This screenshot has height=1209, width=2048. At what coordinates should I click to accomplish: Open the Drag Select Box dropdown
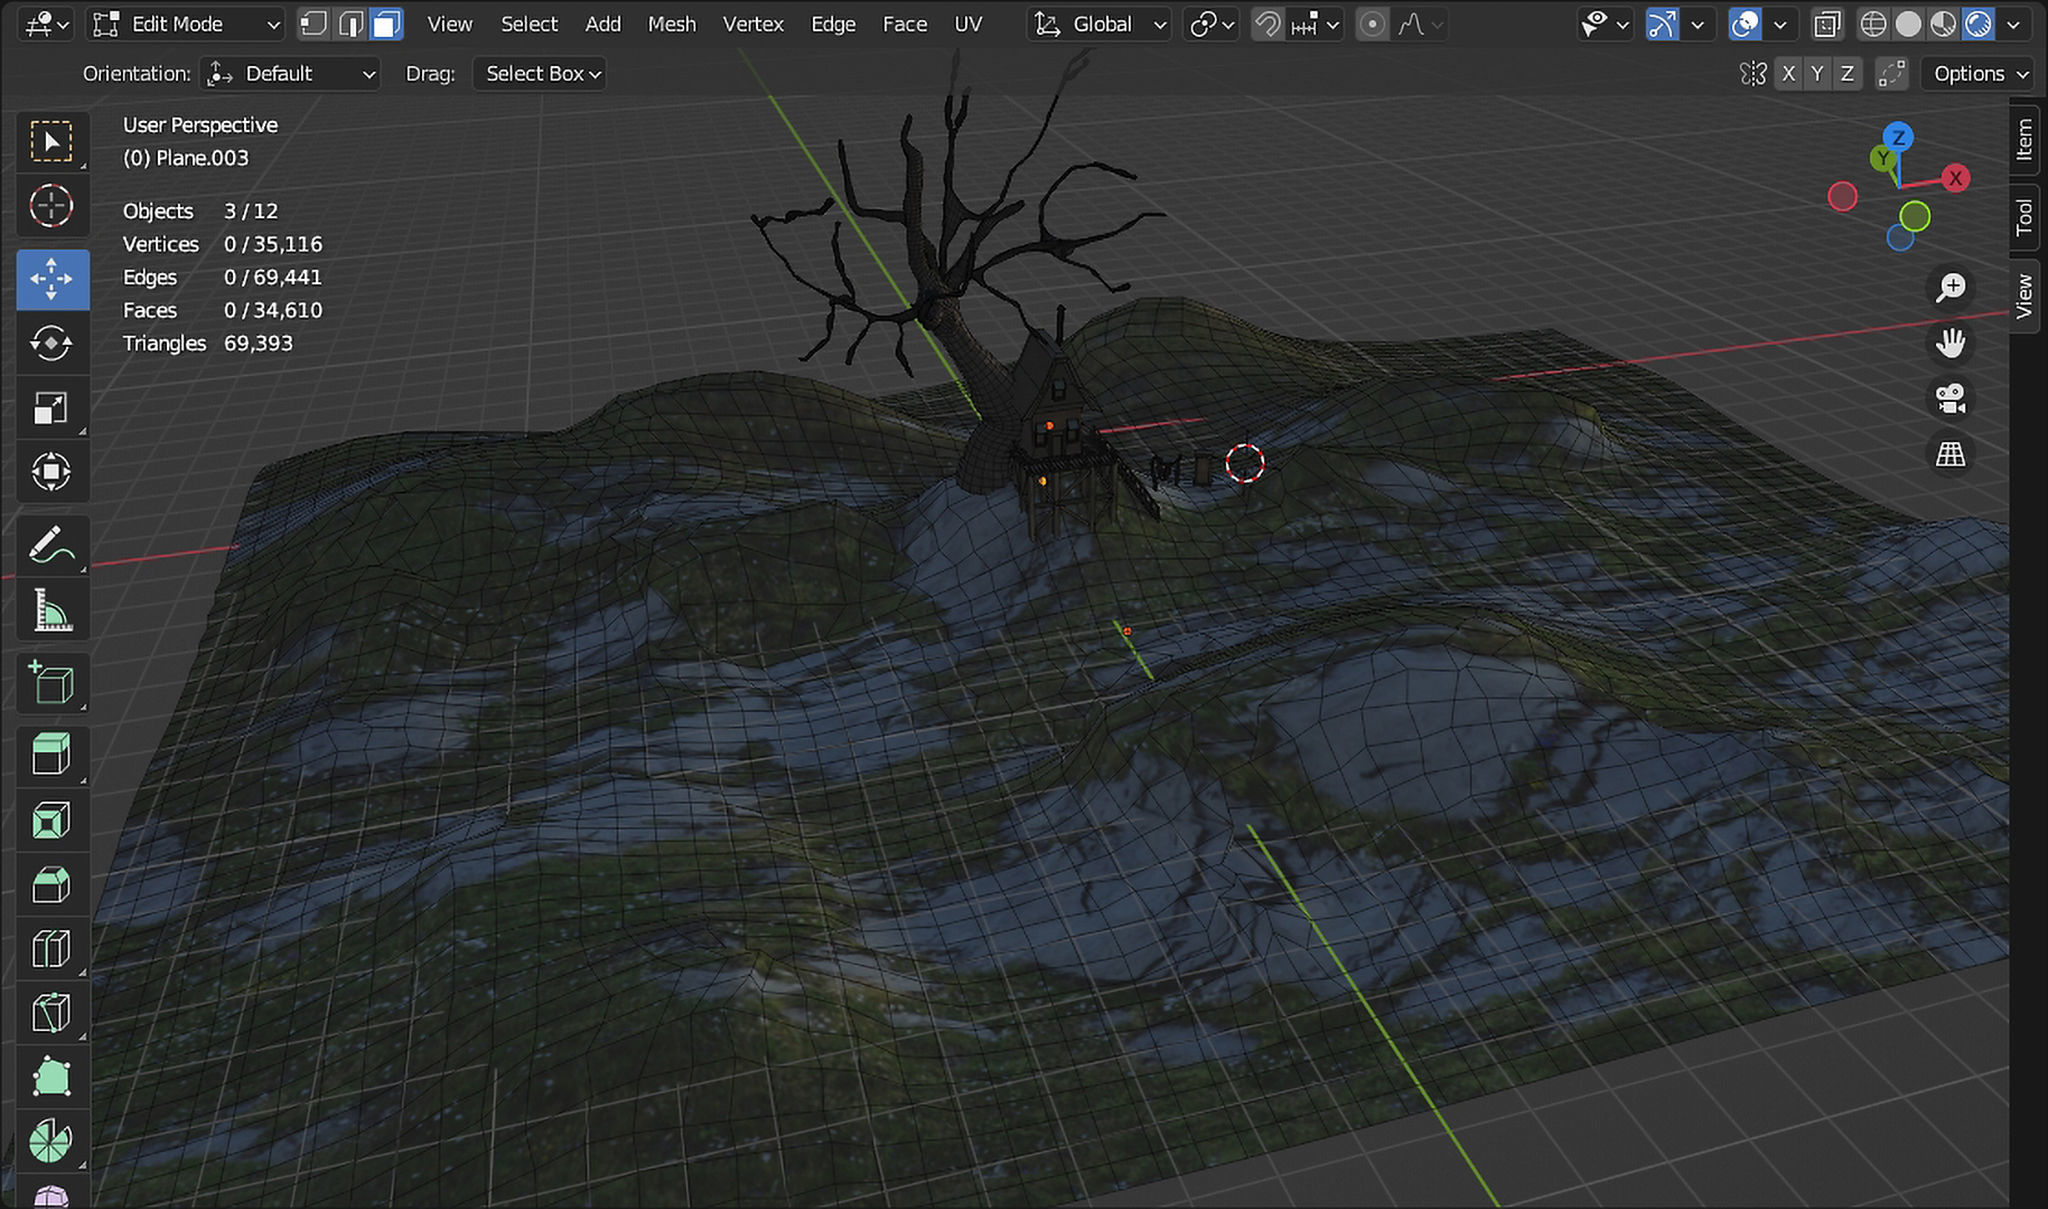tap(539, 74)
